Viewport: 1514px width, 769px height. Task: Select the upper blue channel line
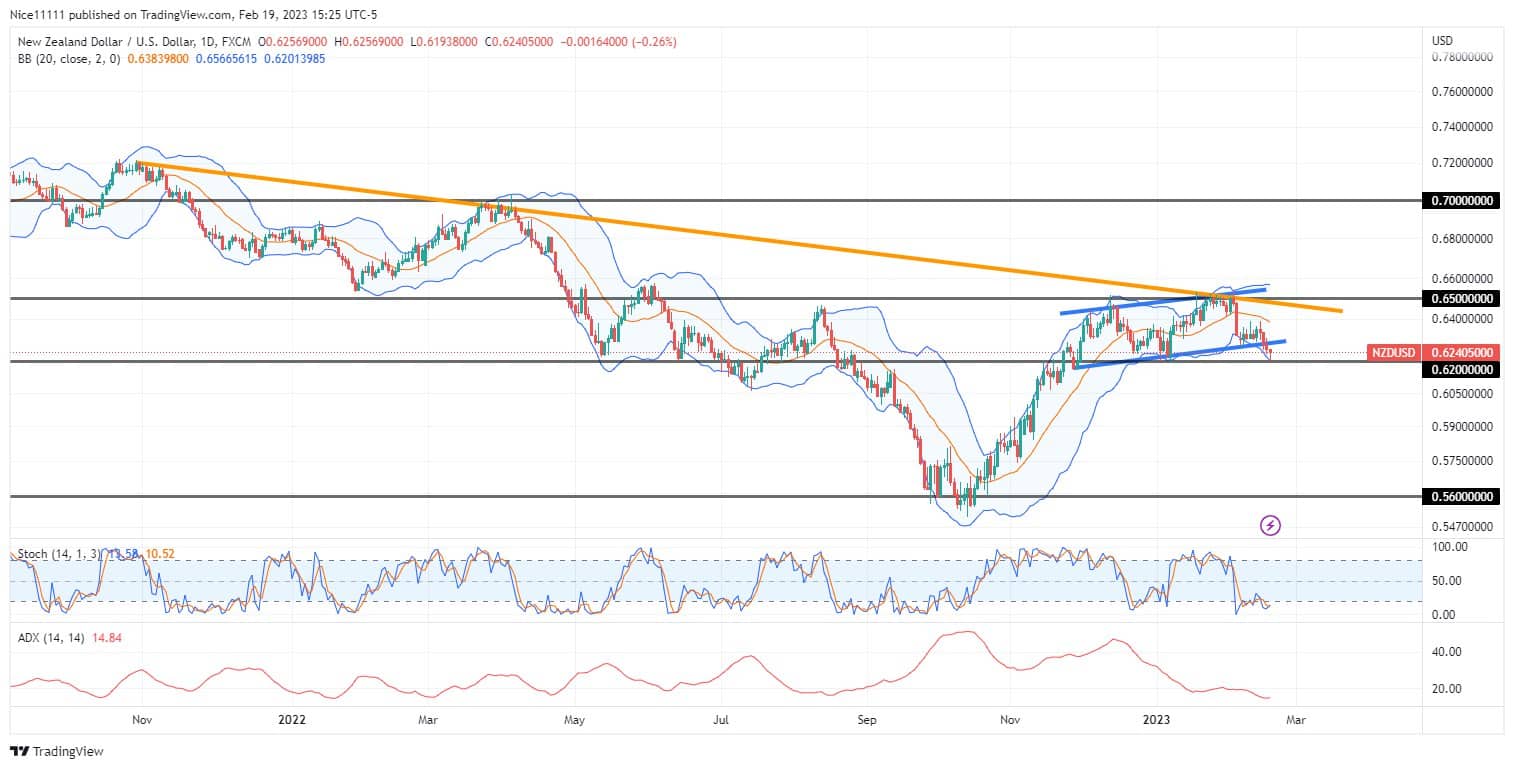click(x=1163, y=301)
